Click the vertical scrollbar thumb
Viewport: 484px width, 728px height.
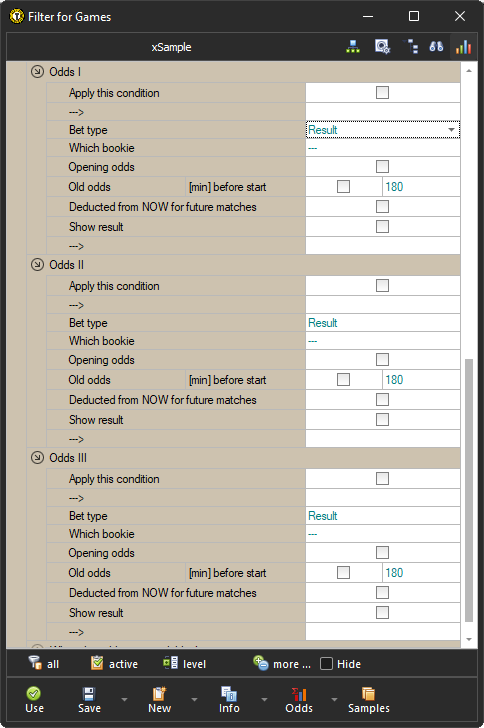[x=469, y=490]
